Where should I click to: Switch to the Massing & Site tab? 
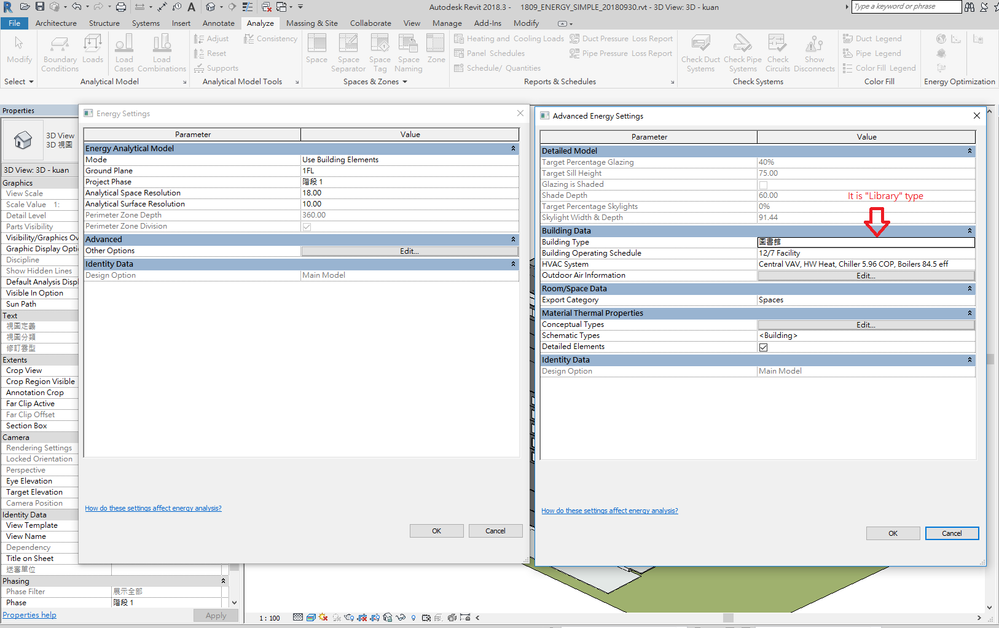[312, 23]
